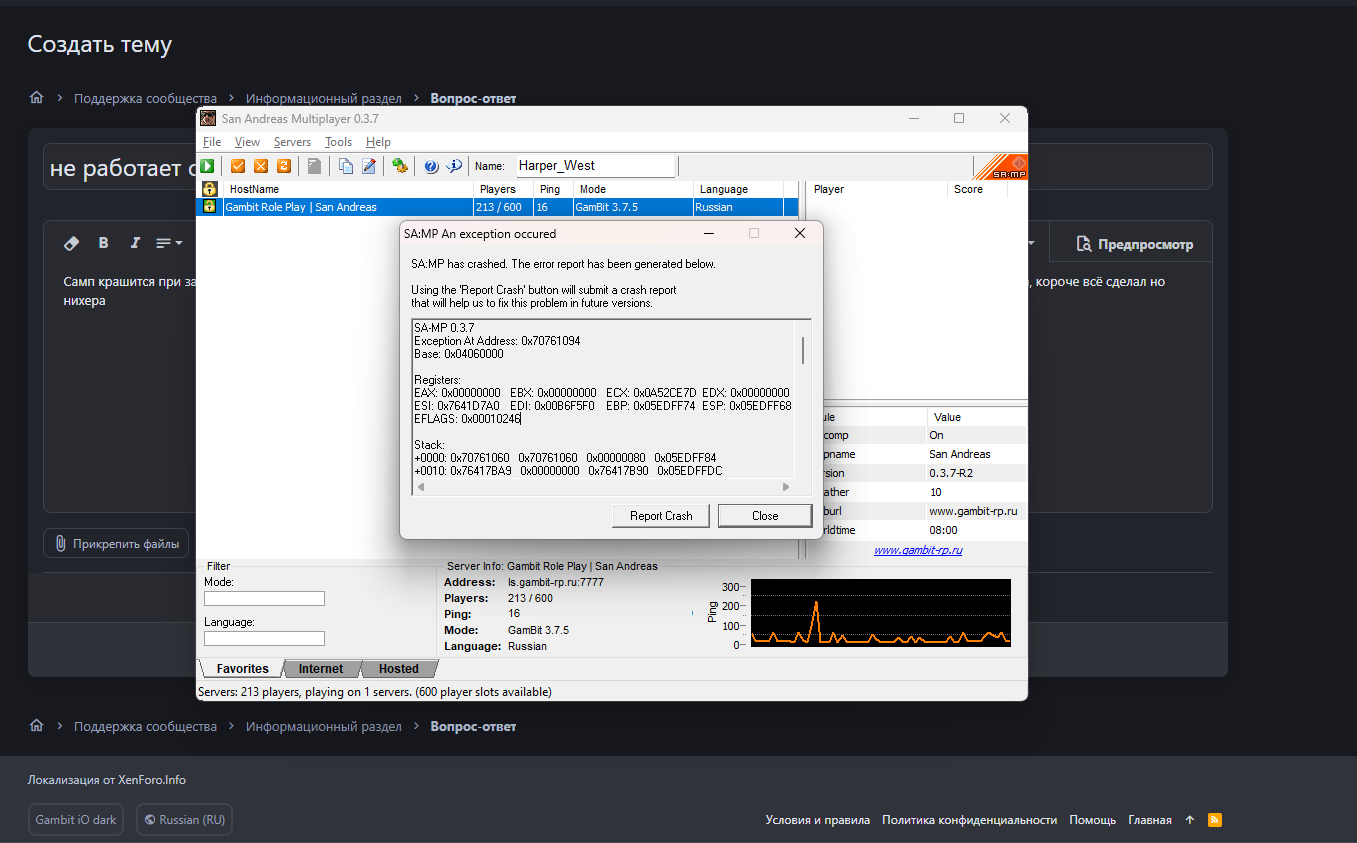Click the orange Refresh Server icon
1357x843 pixels.
click(x=284, y=166)
